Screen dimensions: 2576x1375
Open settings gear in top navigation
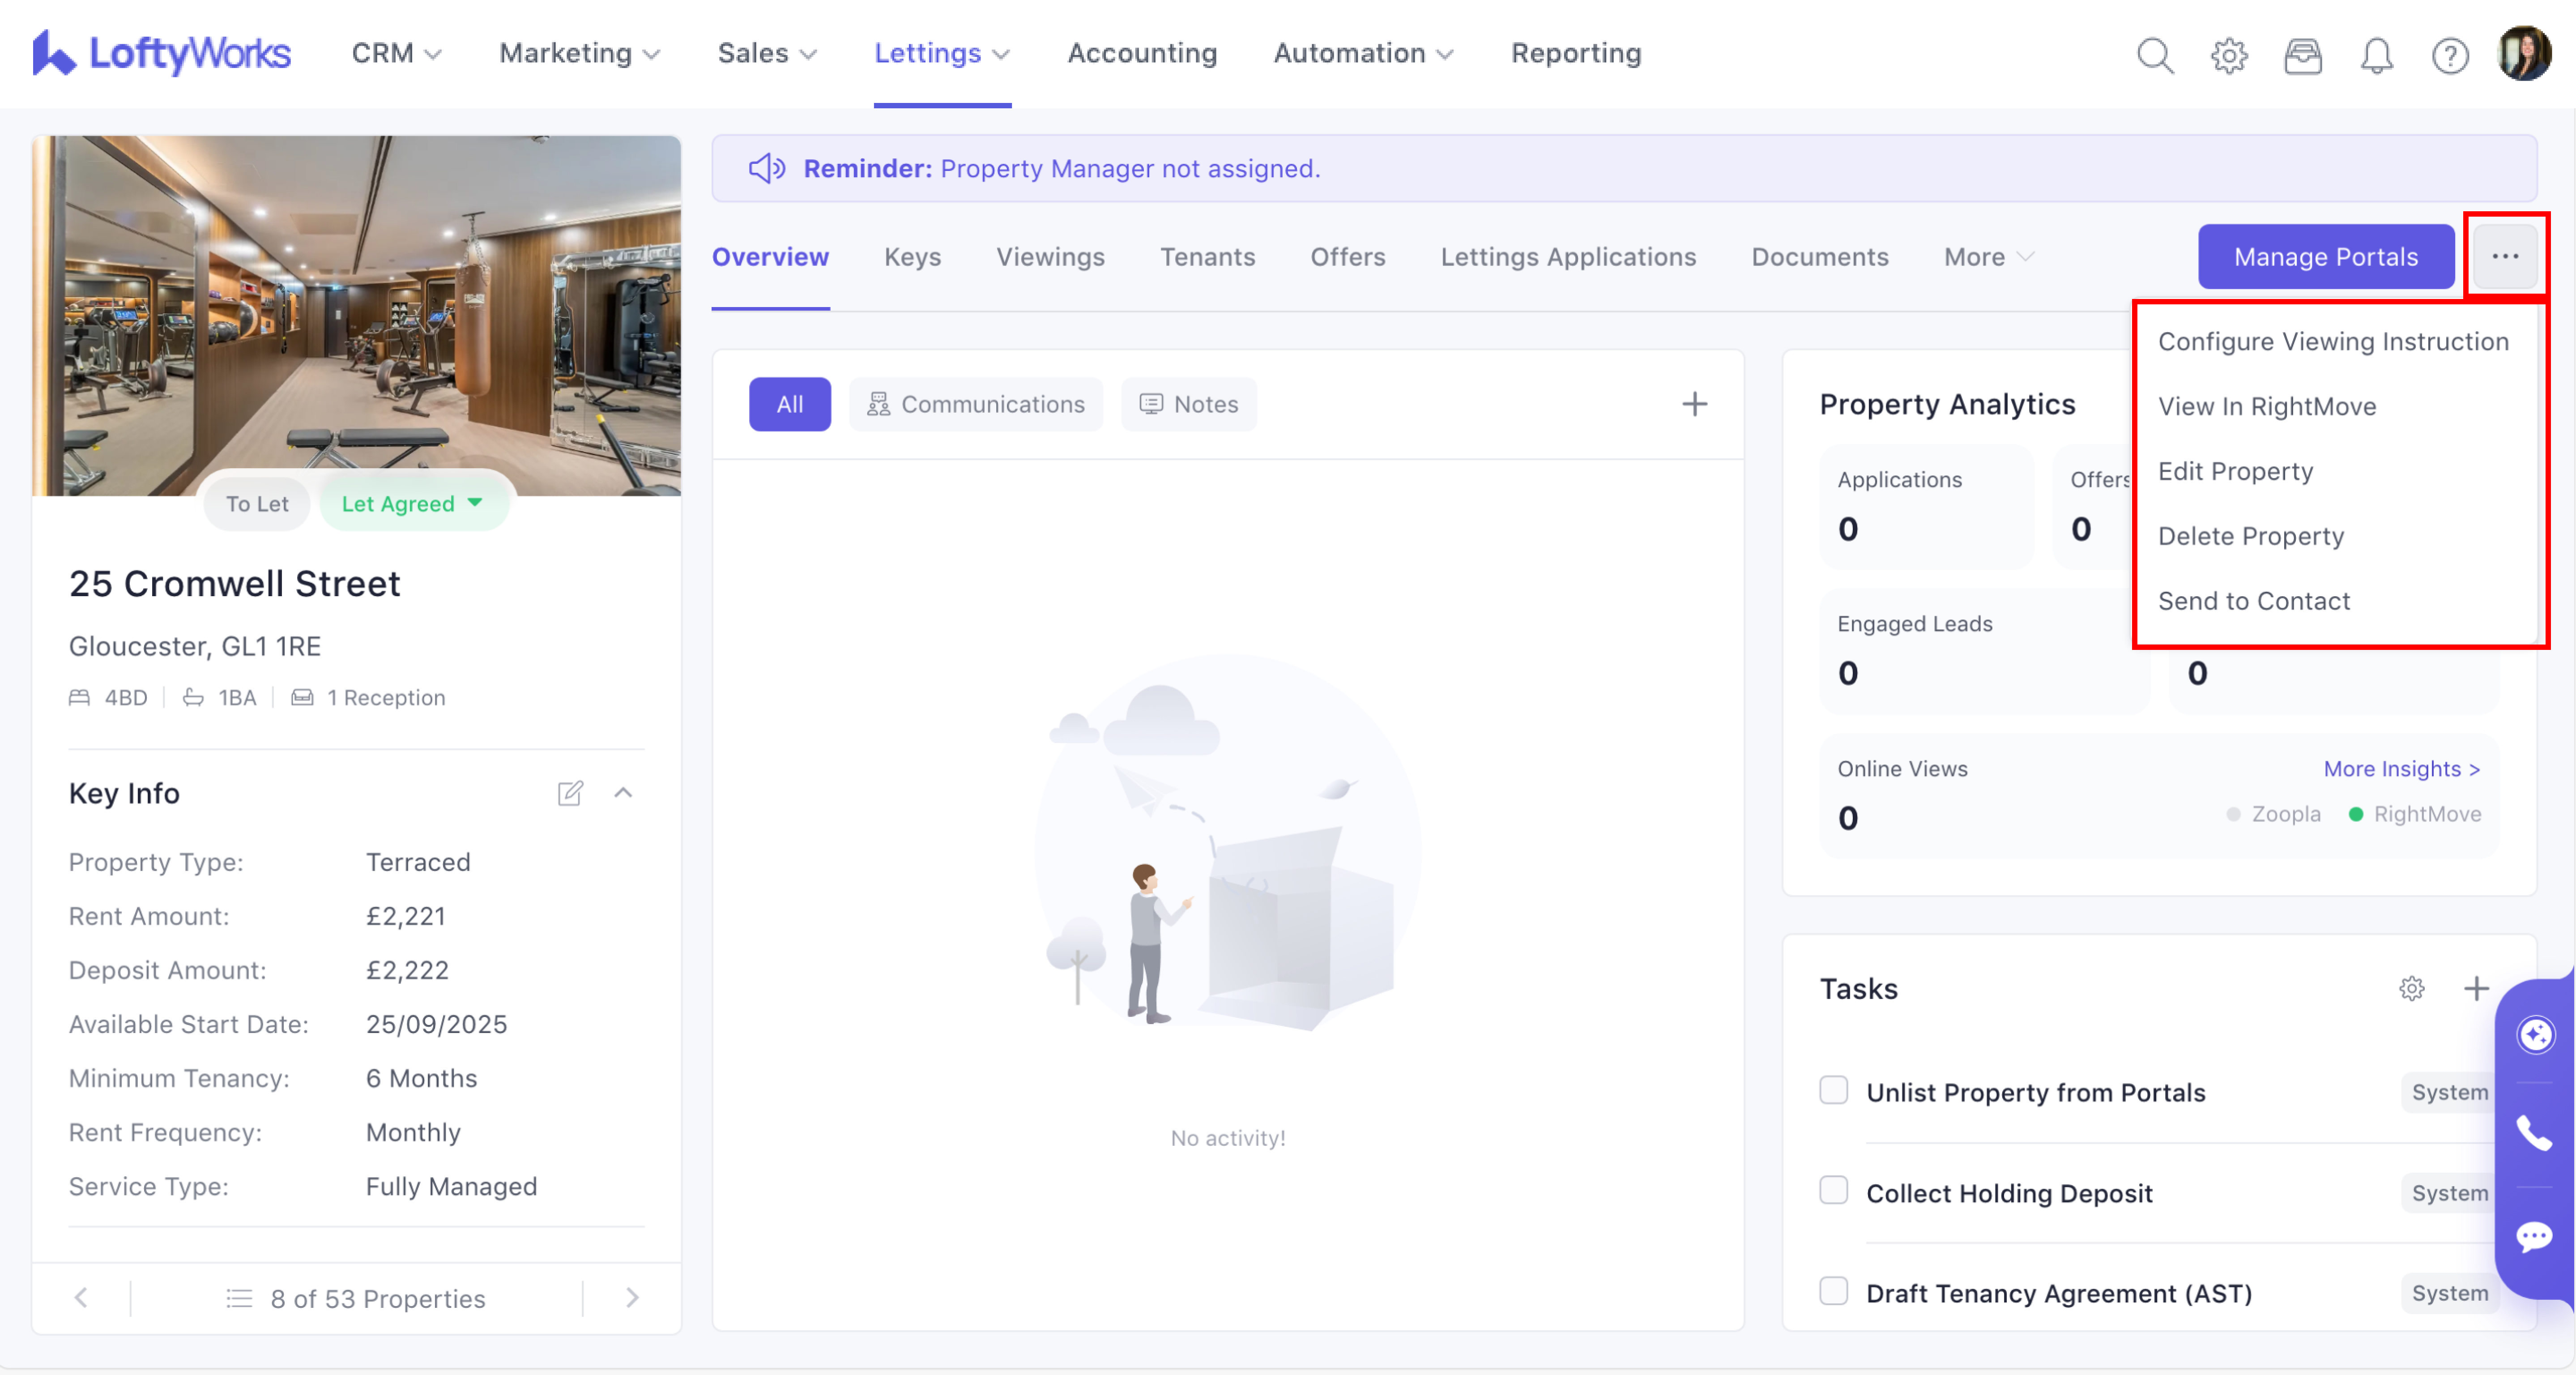2229,55
